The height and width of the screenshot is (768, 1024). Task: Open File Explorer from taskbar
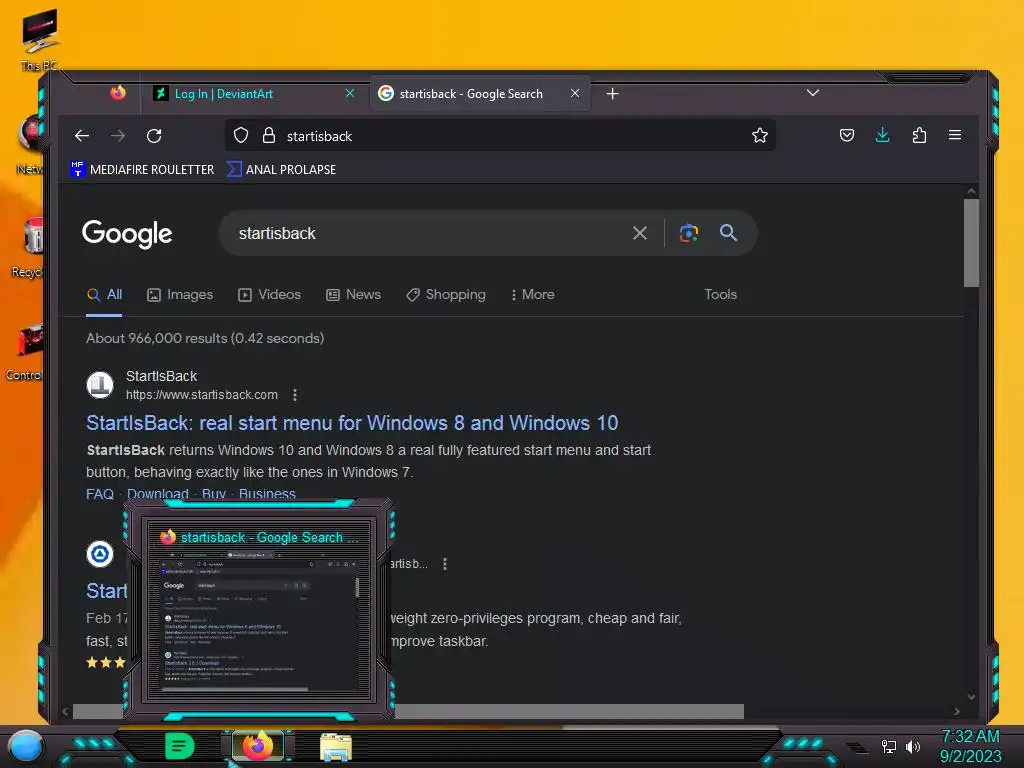[x=336, y=746]
